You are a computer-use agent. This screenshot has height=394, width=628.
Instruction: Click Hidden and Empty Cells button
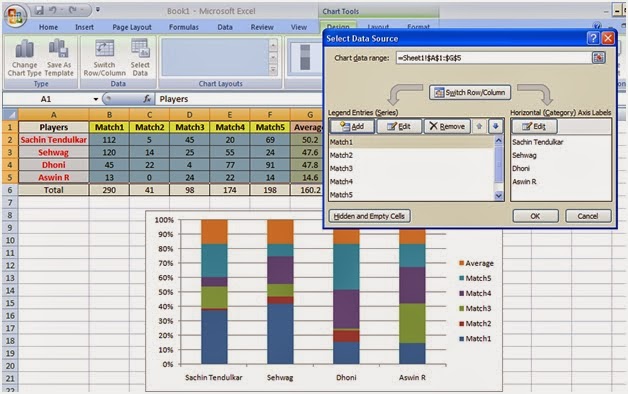pos(369,216)
